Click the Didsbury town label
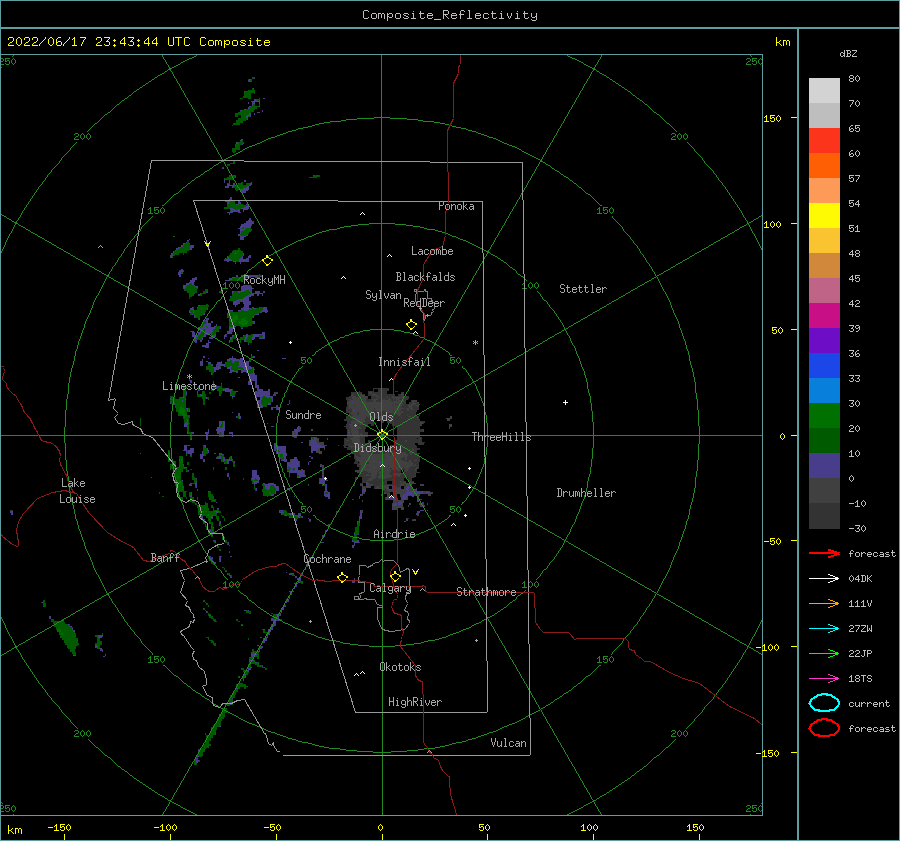This screenshot has width=900, height=841. [x=377, y=448]
